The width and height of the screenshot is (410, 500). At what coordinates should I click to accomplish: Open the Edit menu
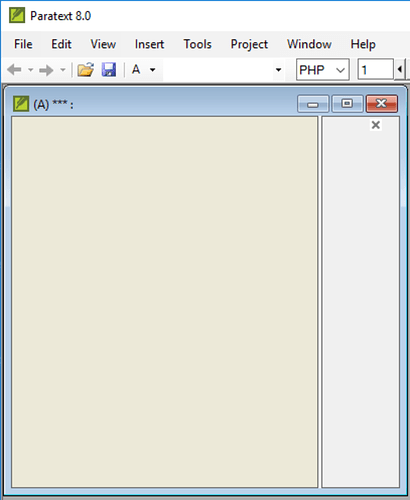click(61, 44)
